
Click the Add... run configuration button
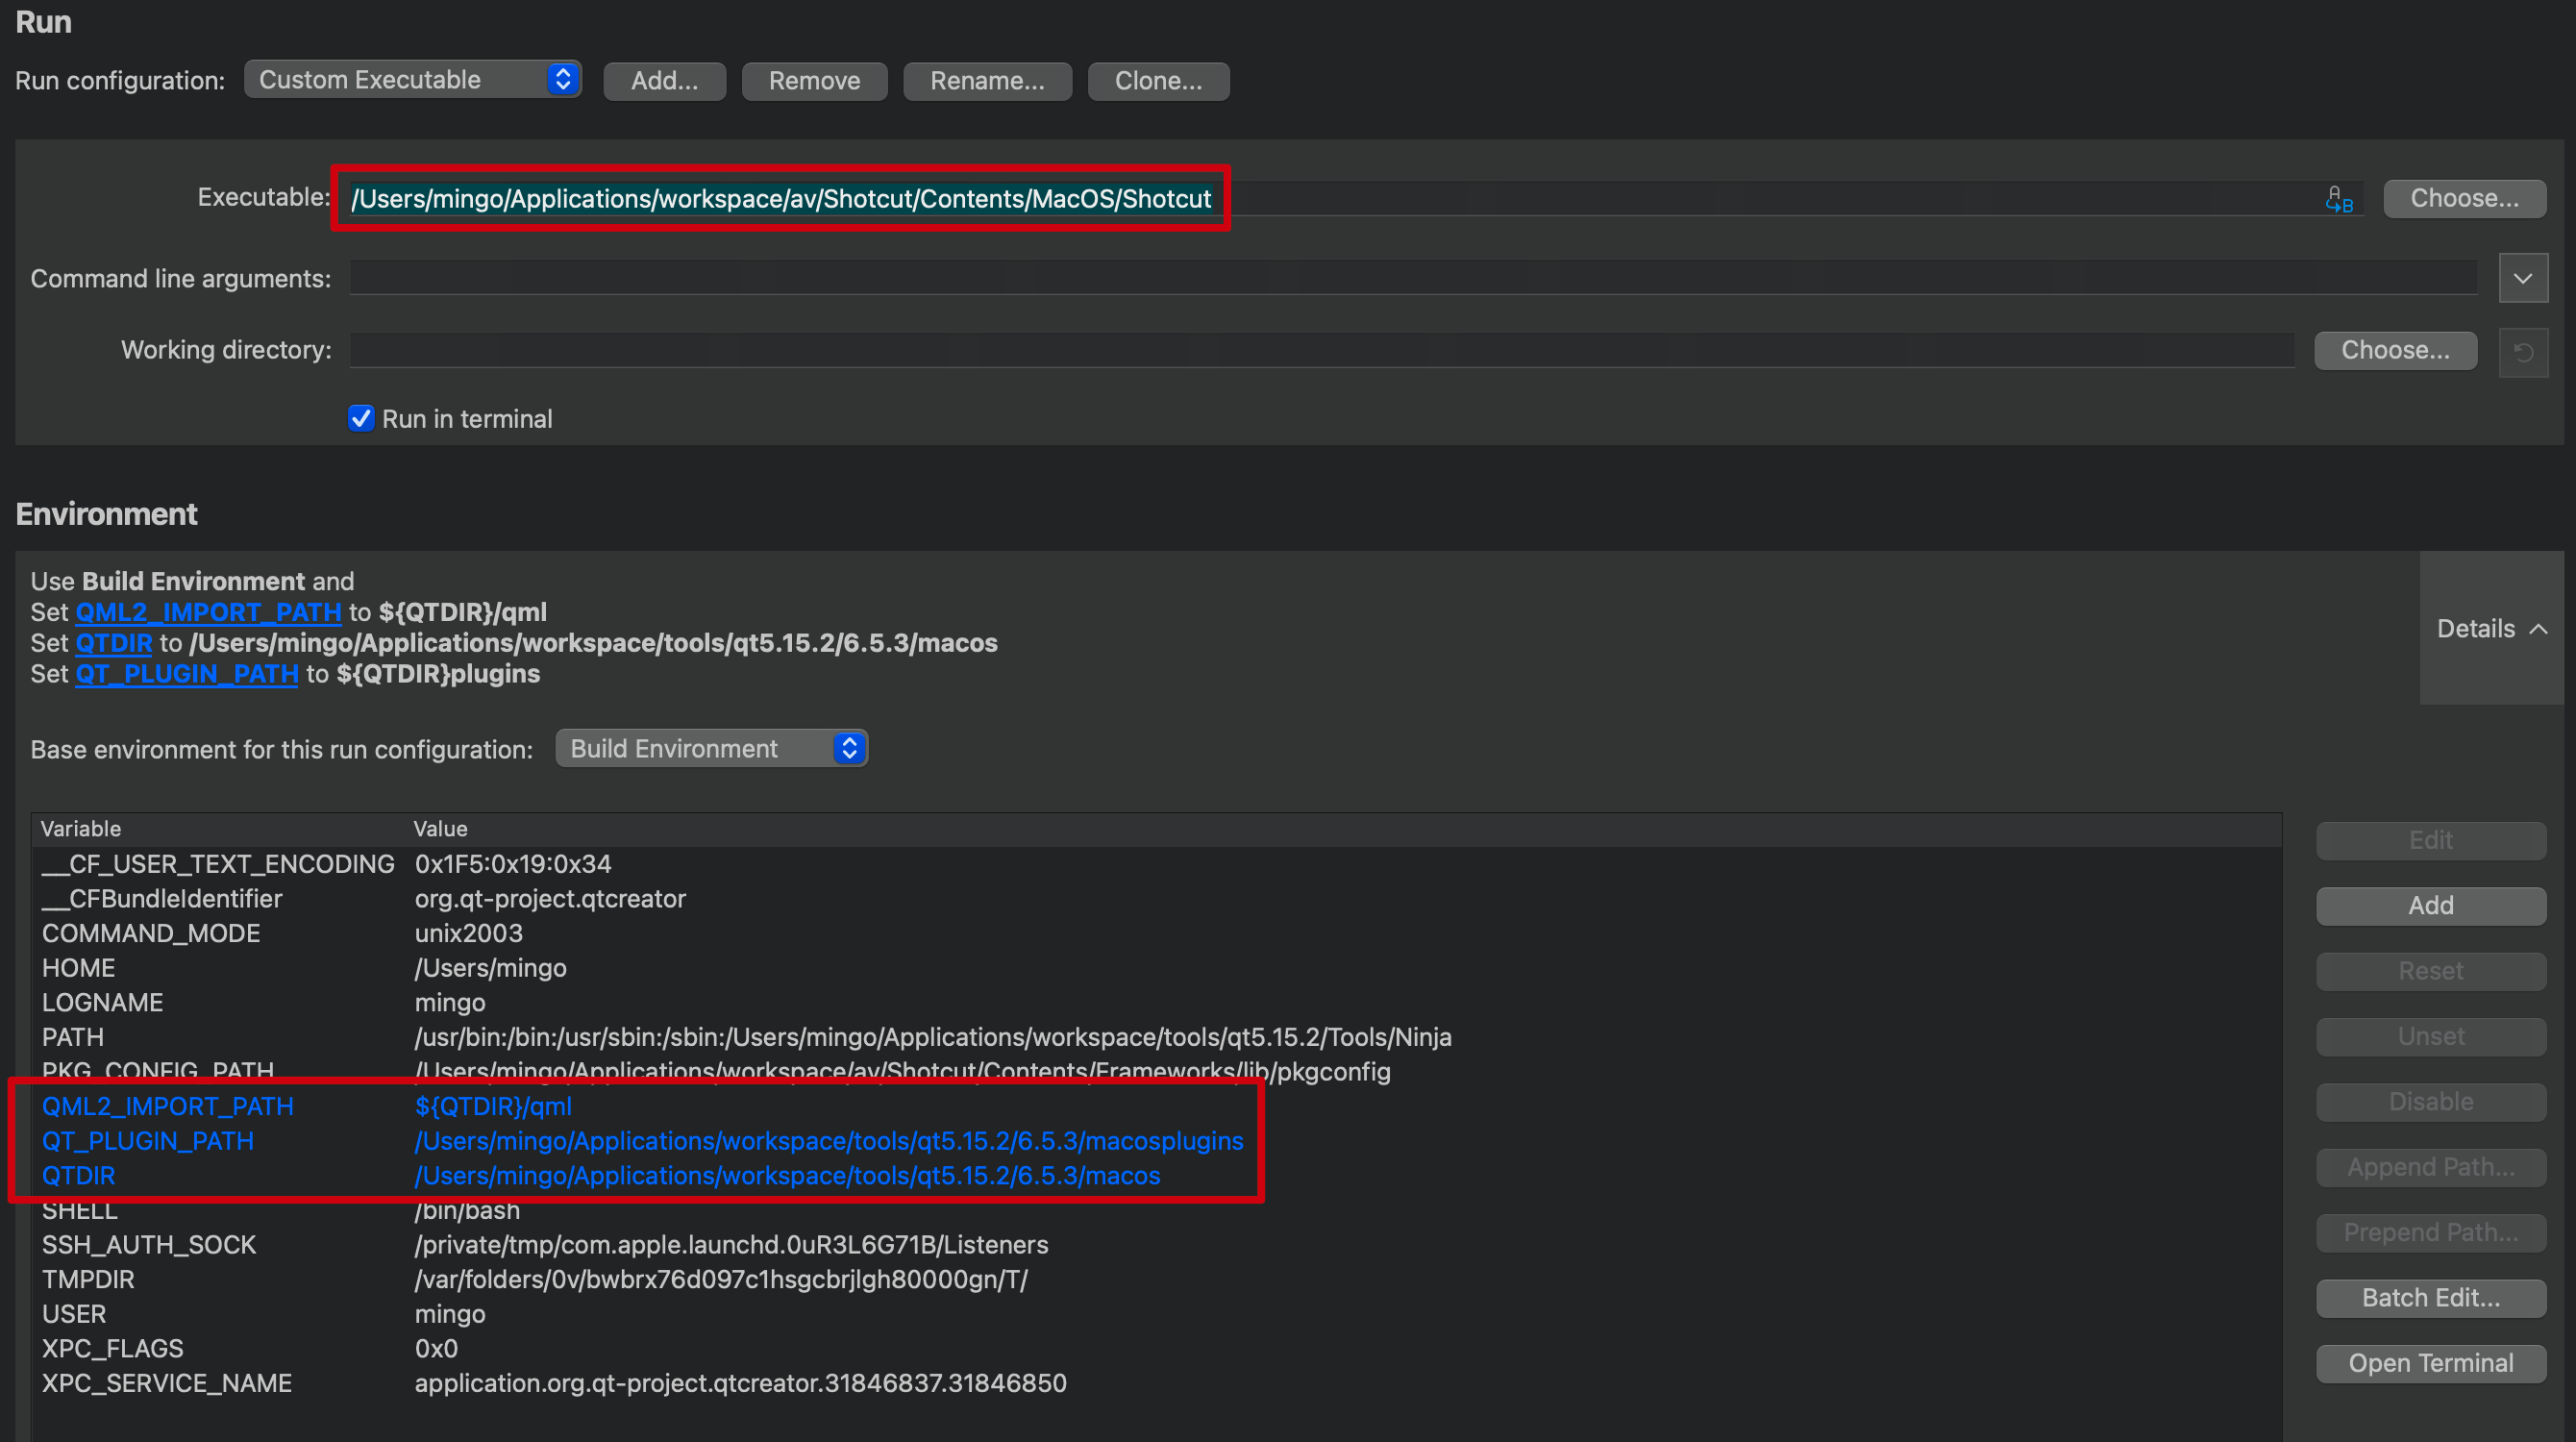[x=664, y=81]
